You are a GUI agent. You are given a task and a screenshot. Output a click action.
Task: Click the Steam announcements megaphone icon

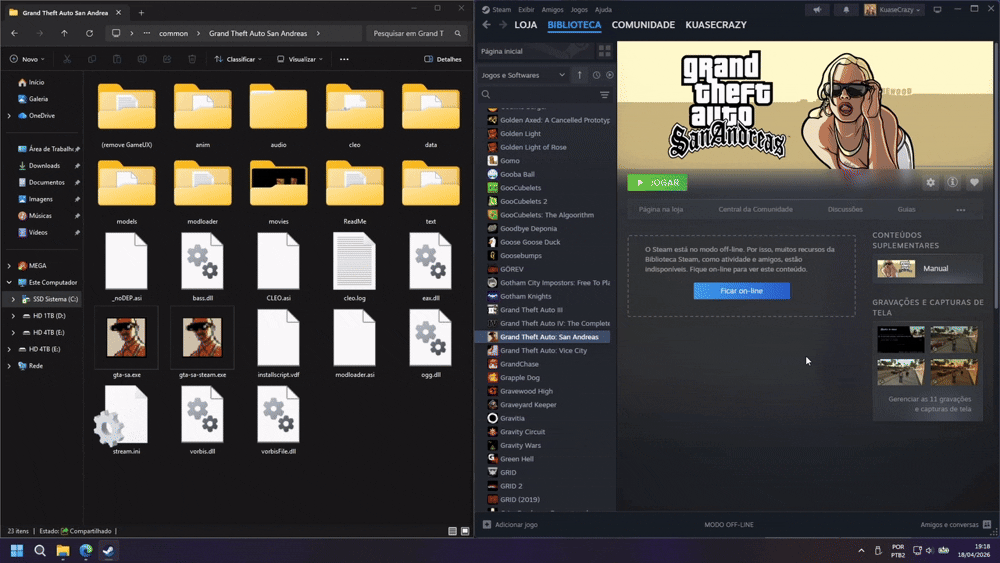[817, 10]
